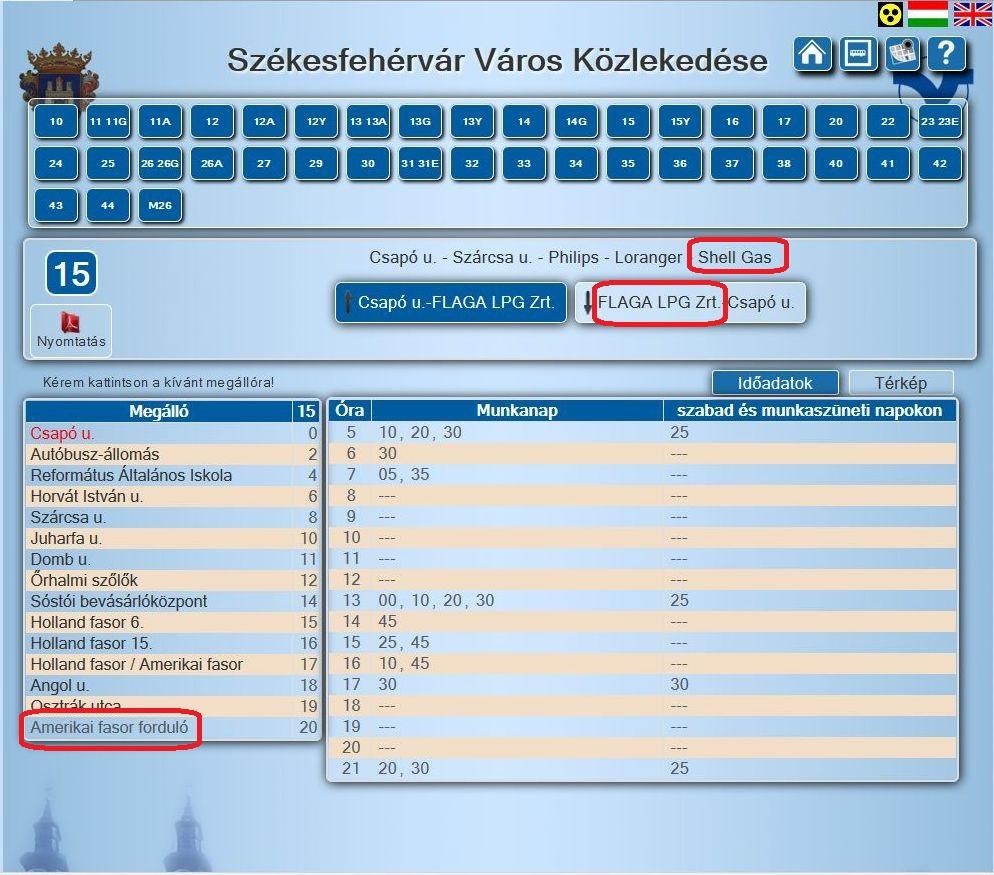Click the PDF print icon Nyomtatás
This screenshot has width=994, height=875.
coord(71,330)
